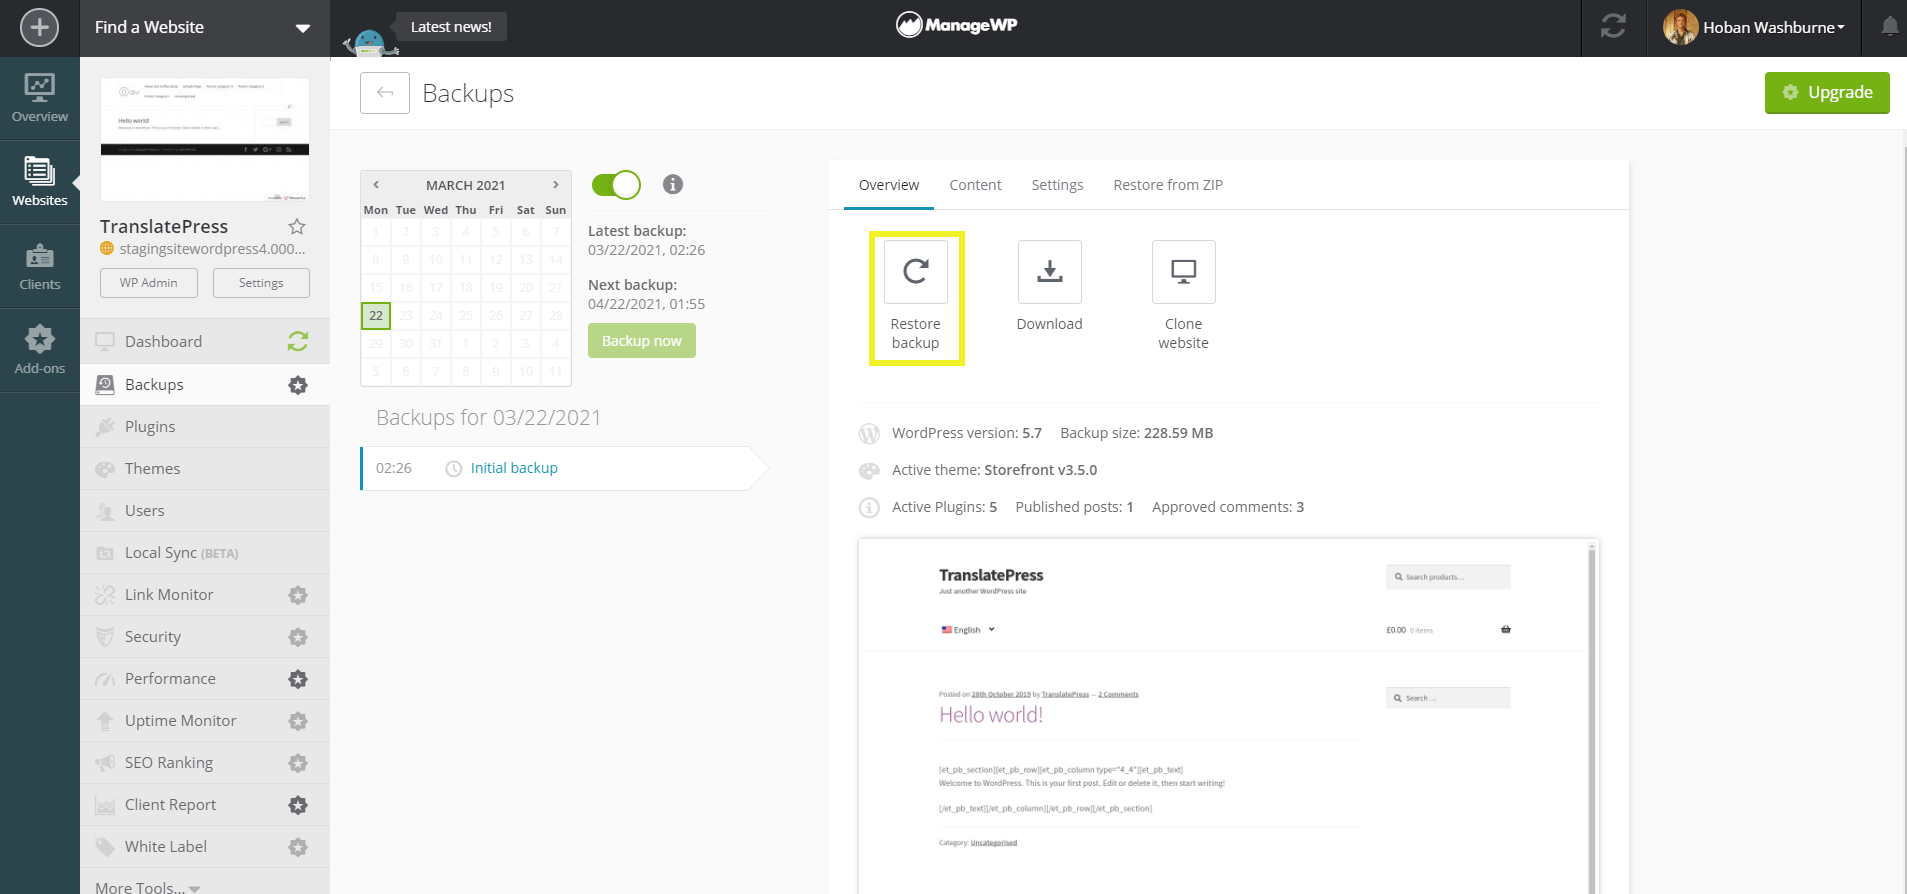Expand More Tools in sidebar
The height and width of the screenshot is (894, 1907).
[x=147, y=887]
